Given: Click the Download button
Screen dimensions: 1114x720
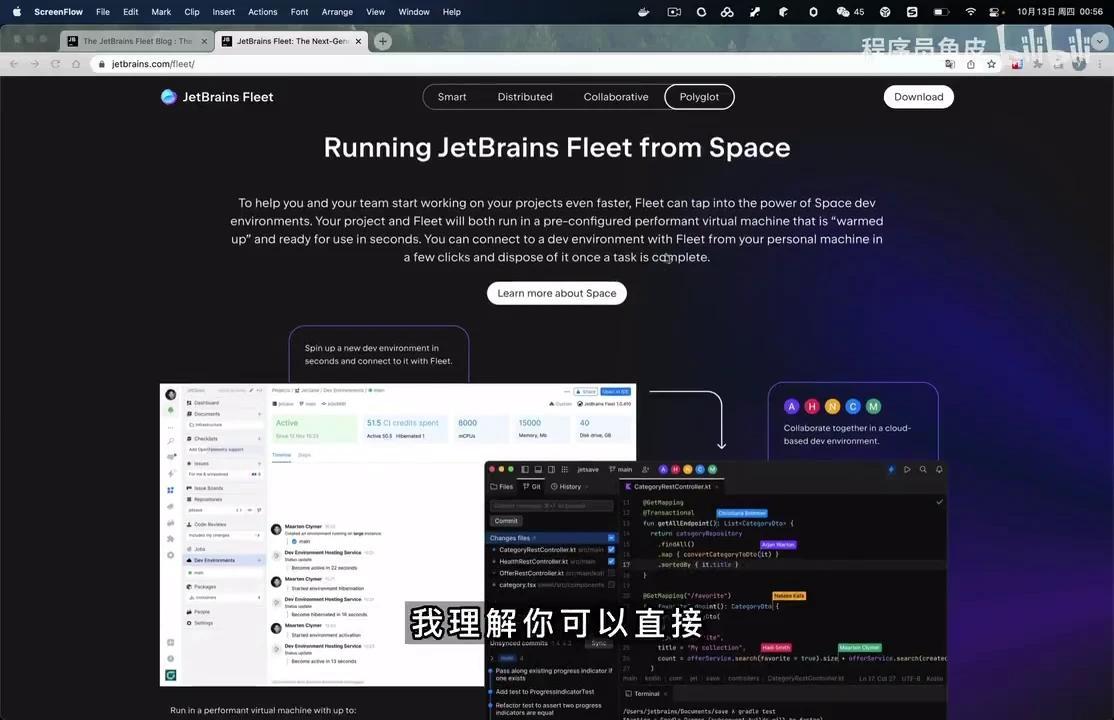Looking at the screenshot, I should click(x=918, y=96).
